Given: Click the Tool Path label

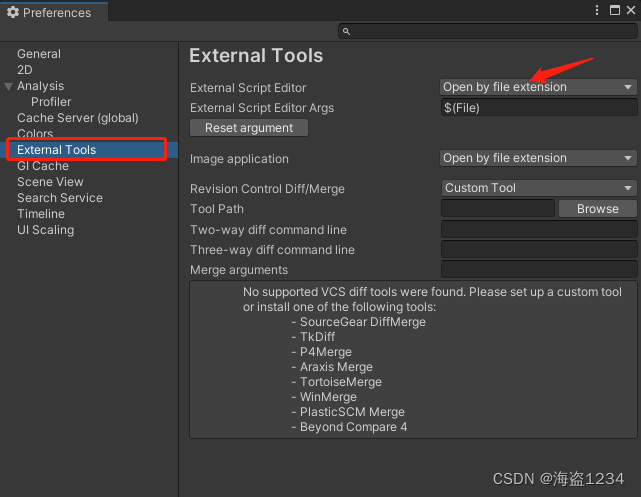Looking at the screenshot, I should tap(217, 209).
